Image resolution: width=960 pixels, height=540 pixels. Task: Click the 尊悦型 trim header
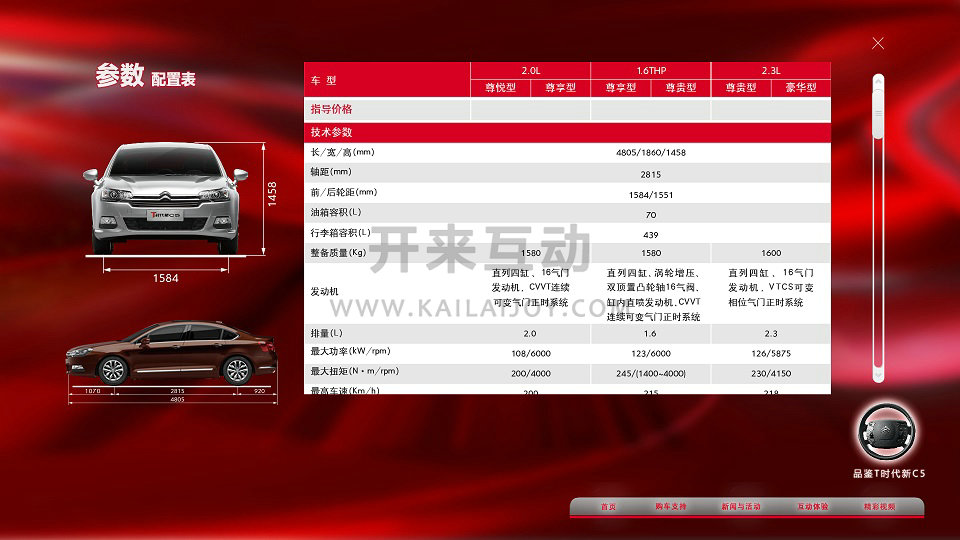(x=500, y=88)
